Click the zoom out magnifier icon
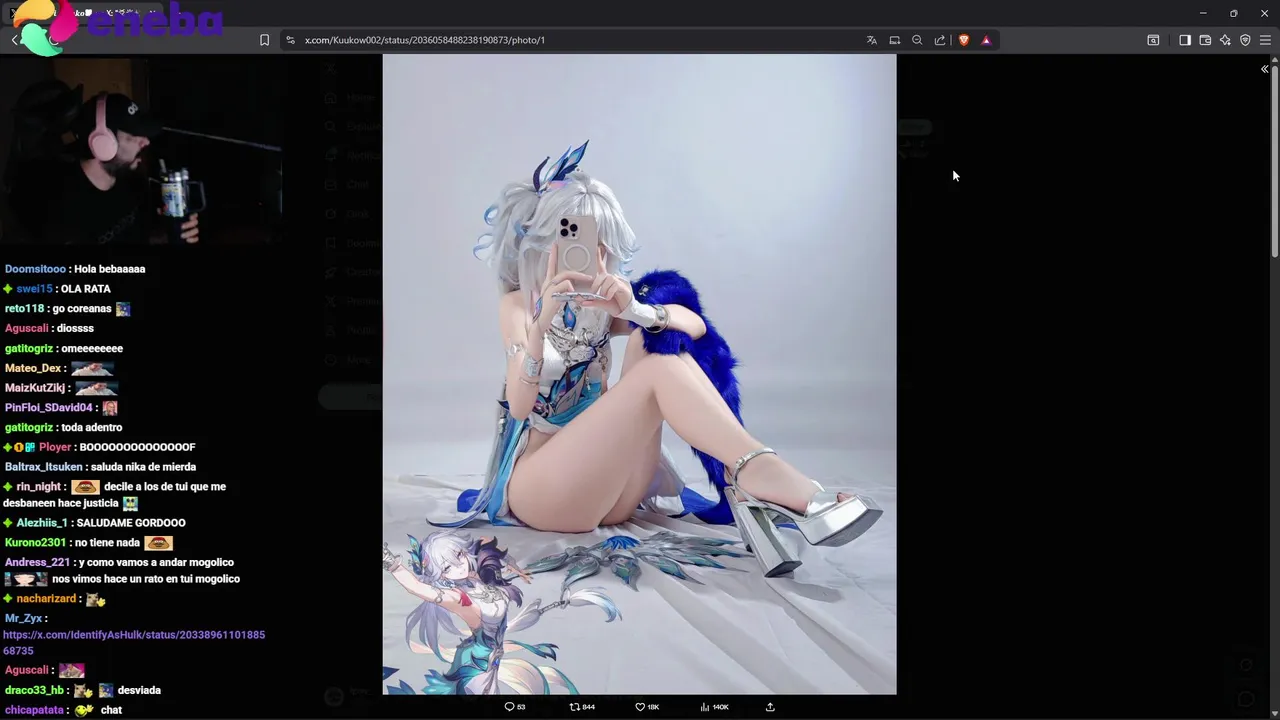Viewport: 1280px width, 720px height. 917,40
